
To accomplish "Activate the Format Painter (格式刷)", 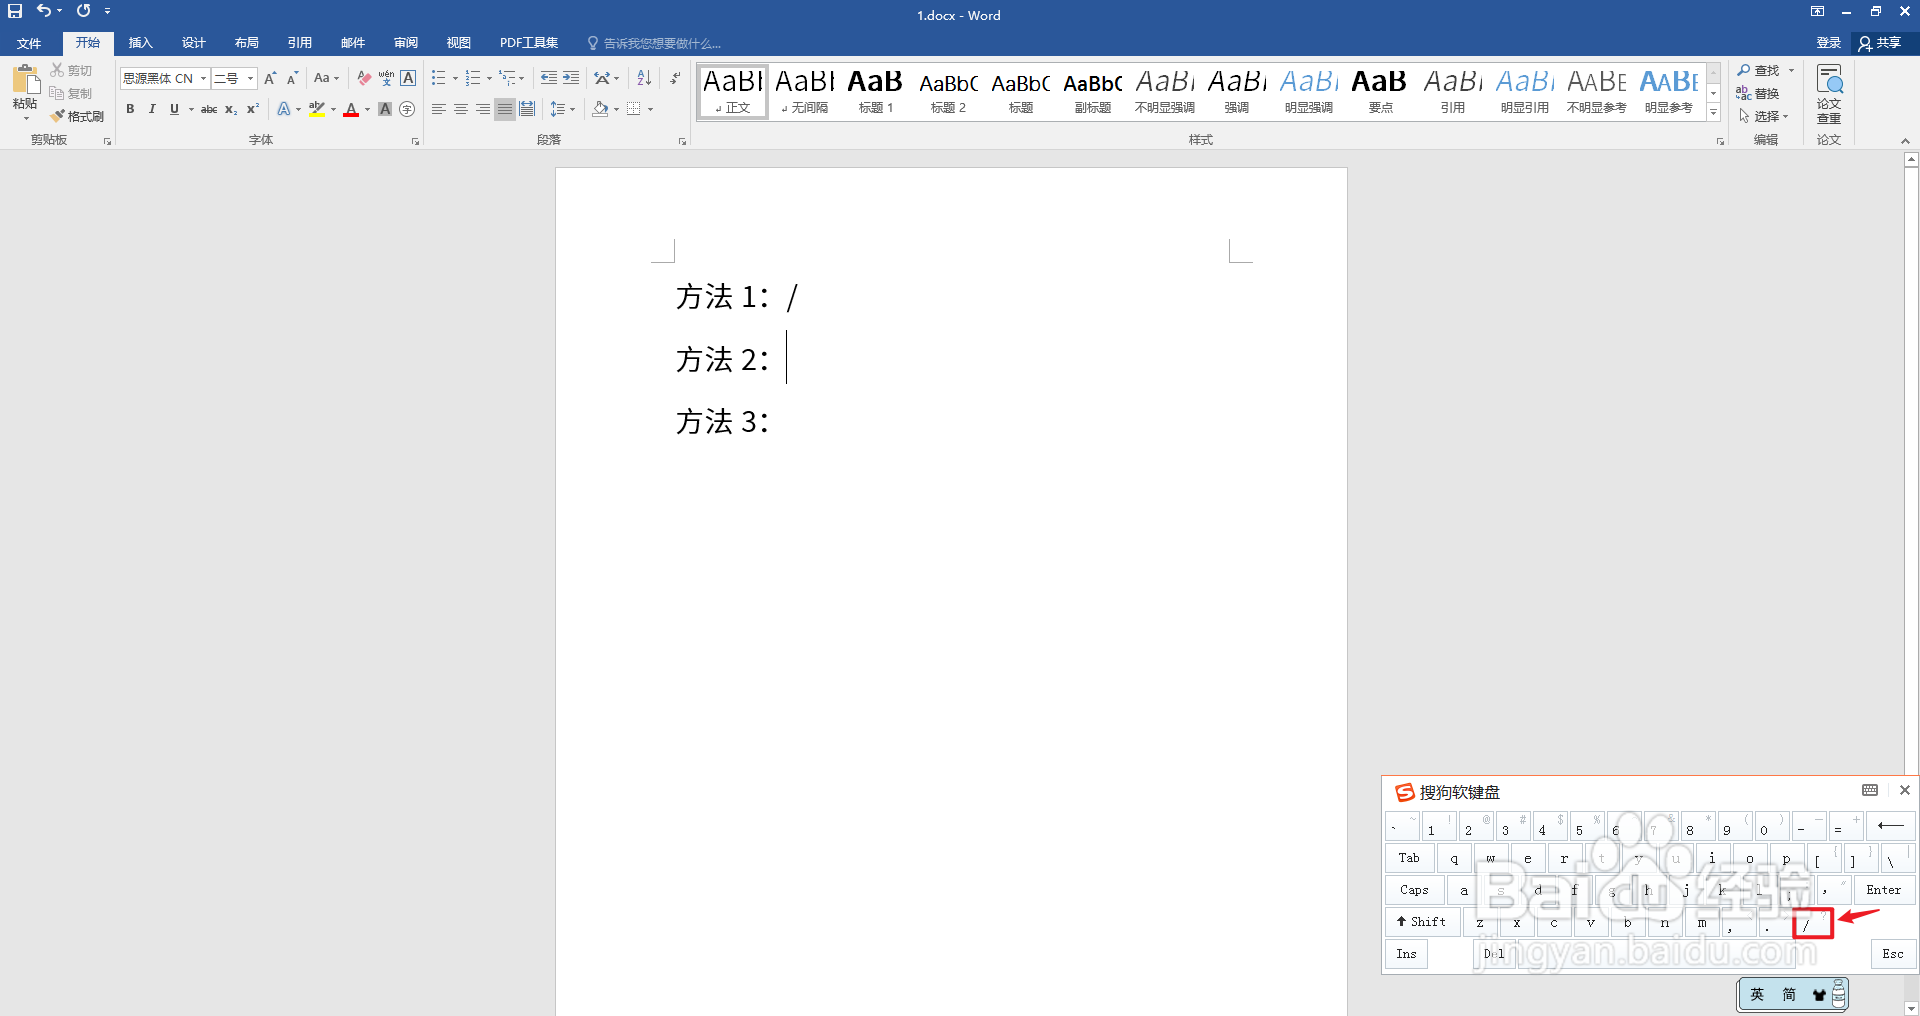I will coord(77,116).
